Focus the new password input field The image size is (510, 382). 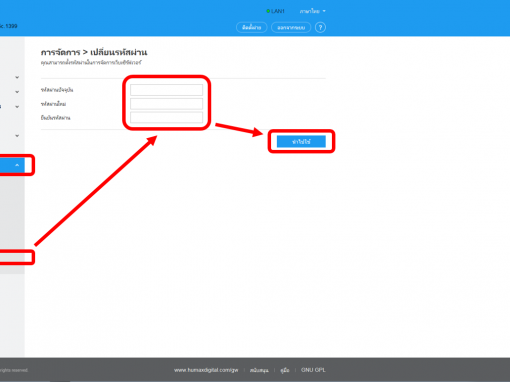click(166, 104)
